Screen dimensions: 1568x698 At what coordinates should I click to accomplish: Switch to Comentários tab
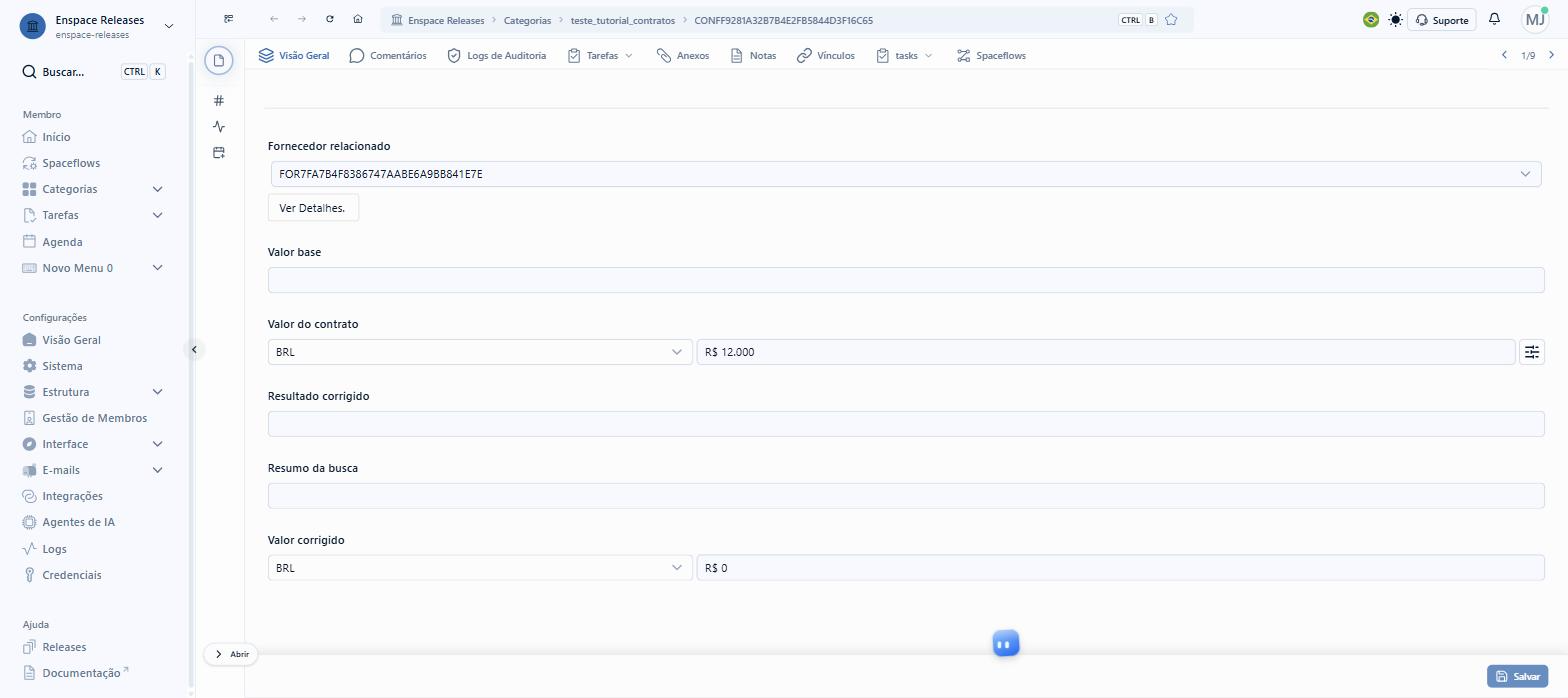click(388, 56)
